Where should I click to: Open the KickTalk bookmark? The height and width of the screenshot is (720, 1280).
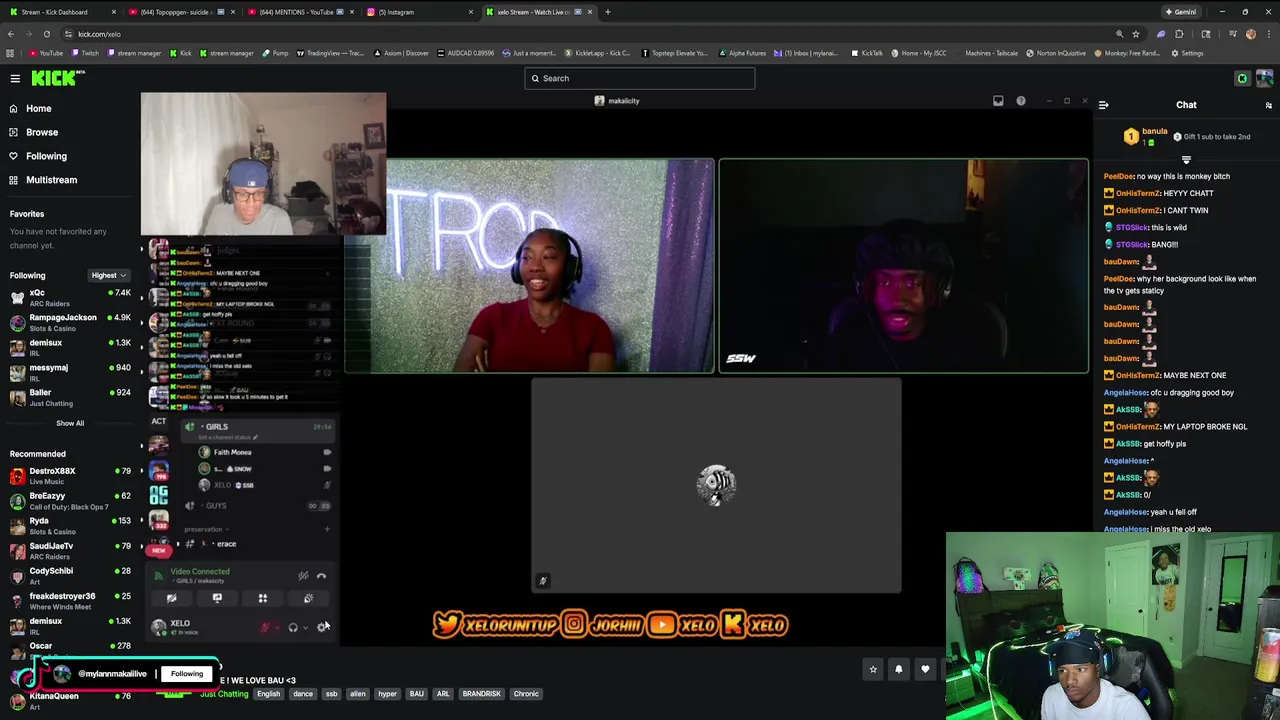[867, 53]
